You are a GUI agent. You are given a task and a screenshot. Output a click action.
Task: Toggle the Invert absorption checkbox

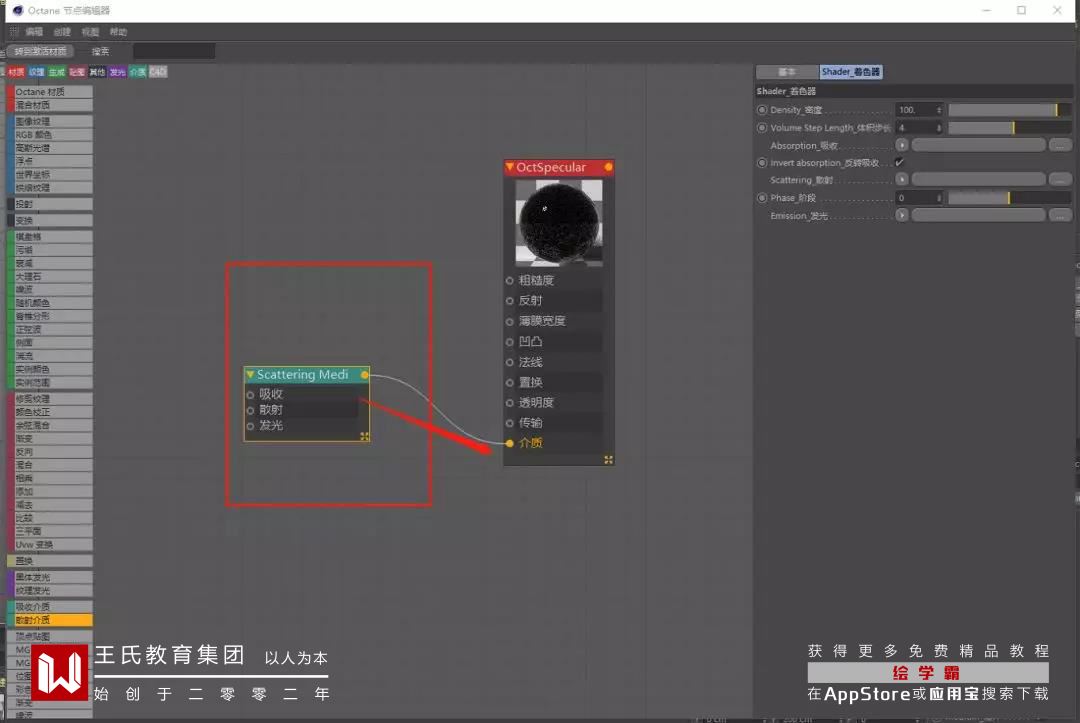point(900,163)
